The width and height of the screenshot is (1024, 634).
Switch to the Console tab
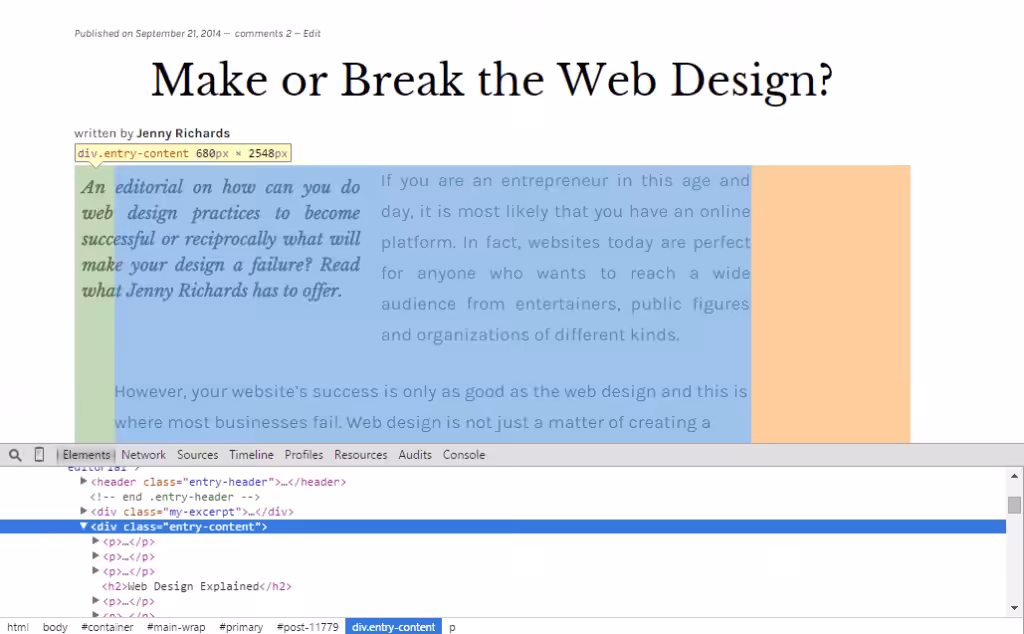coord(464,455)
